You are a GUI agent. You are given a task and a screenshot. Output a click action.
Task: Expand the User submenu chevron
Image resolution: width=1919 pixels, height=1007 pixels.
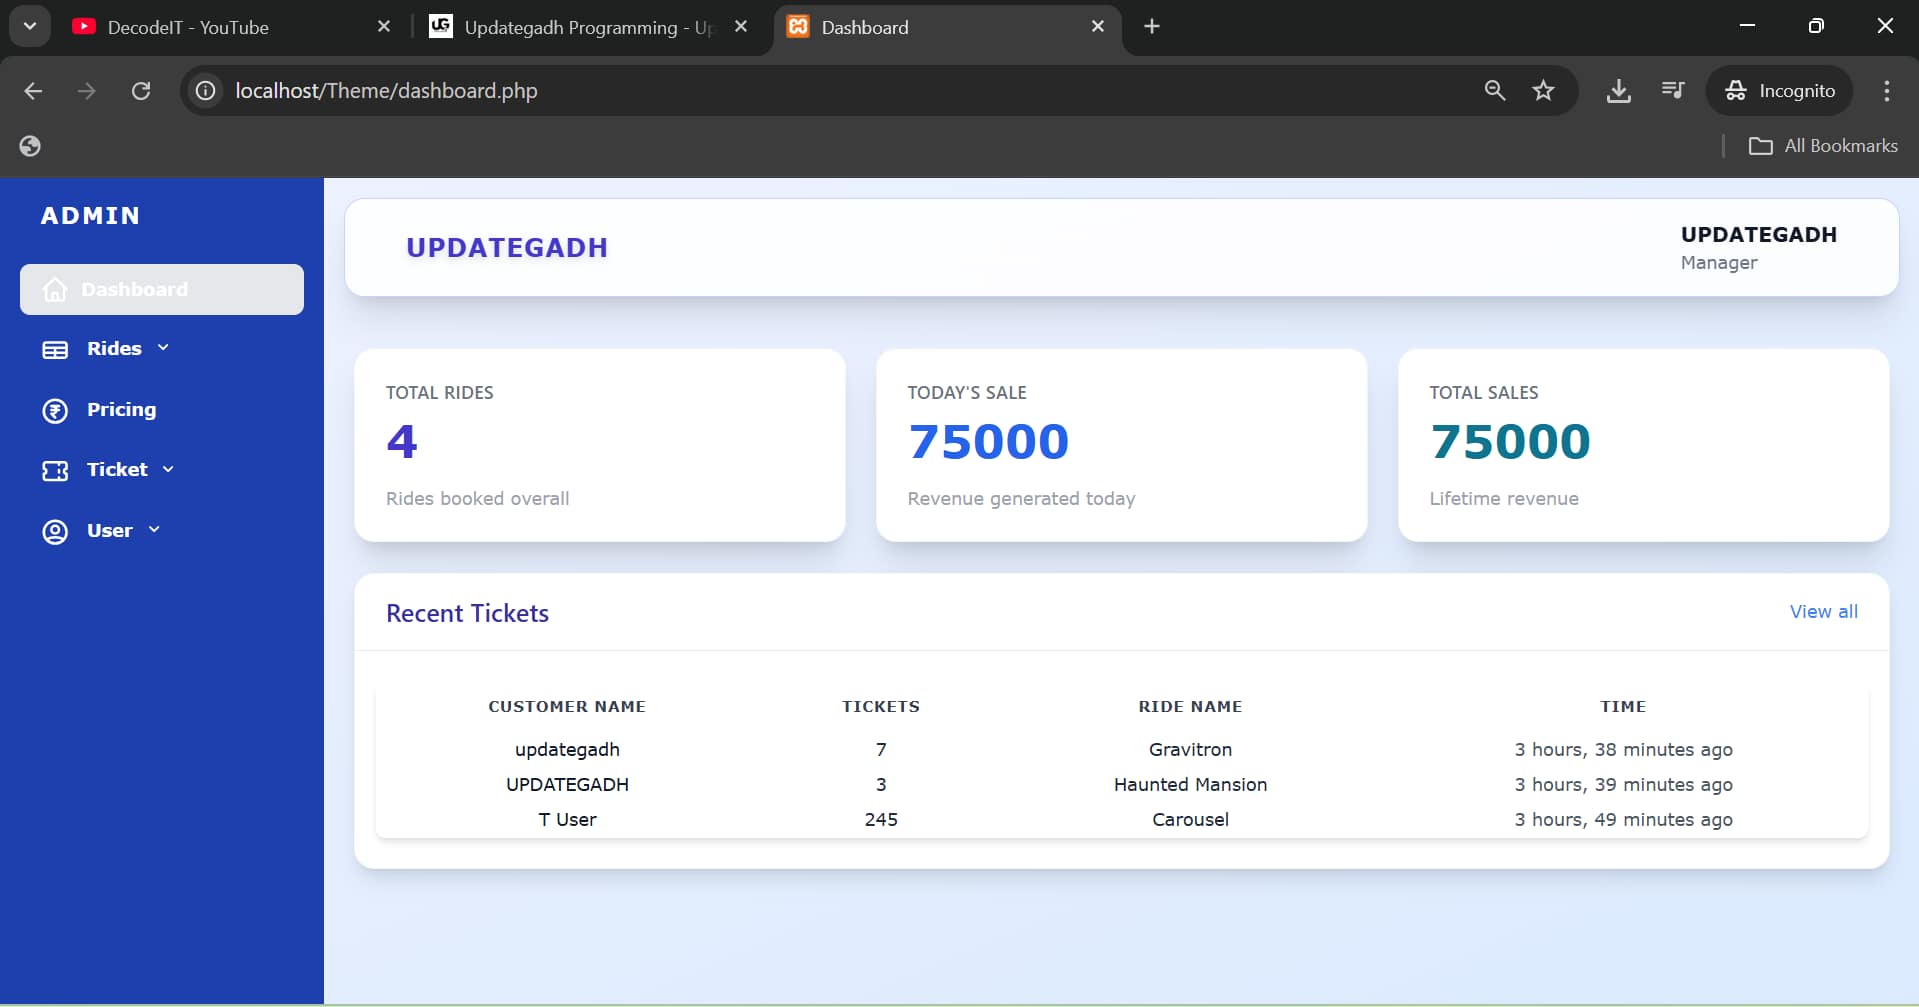pos(154,530)
